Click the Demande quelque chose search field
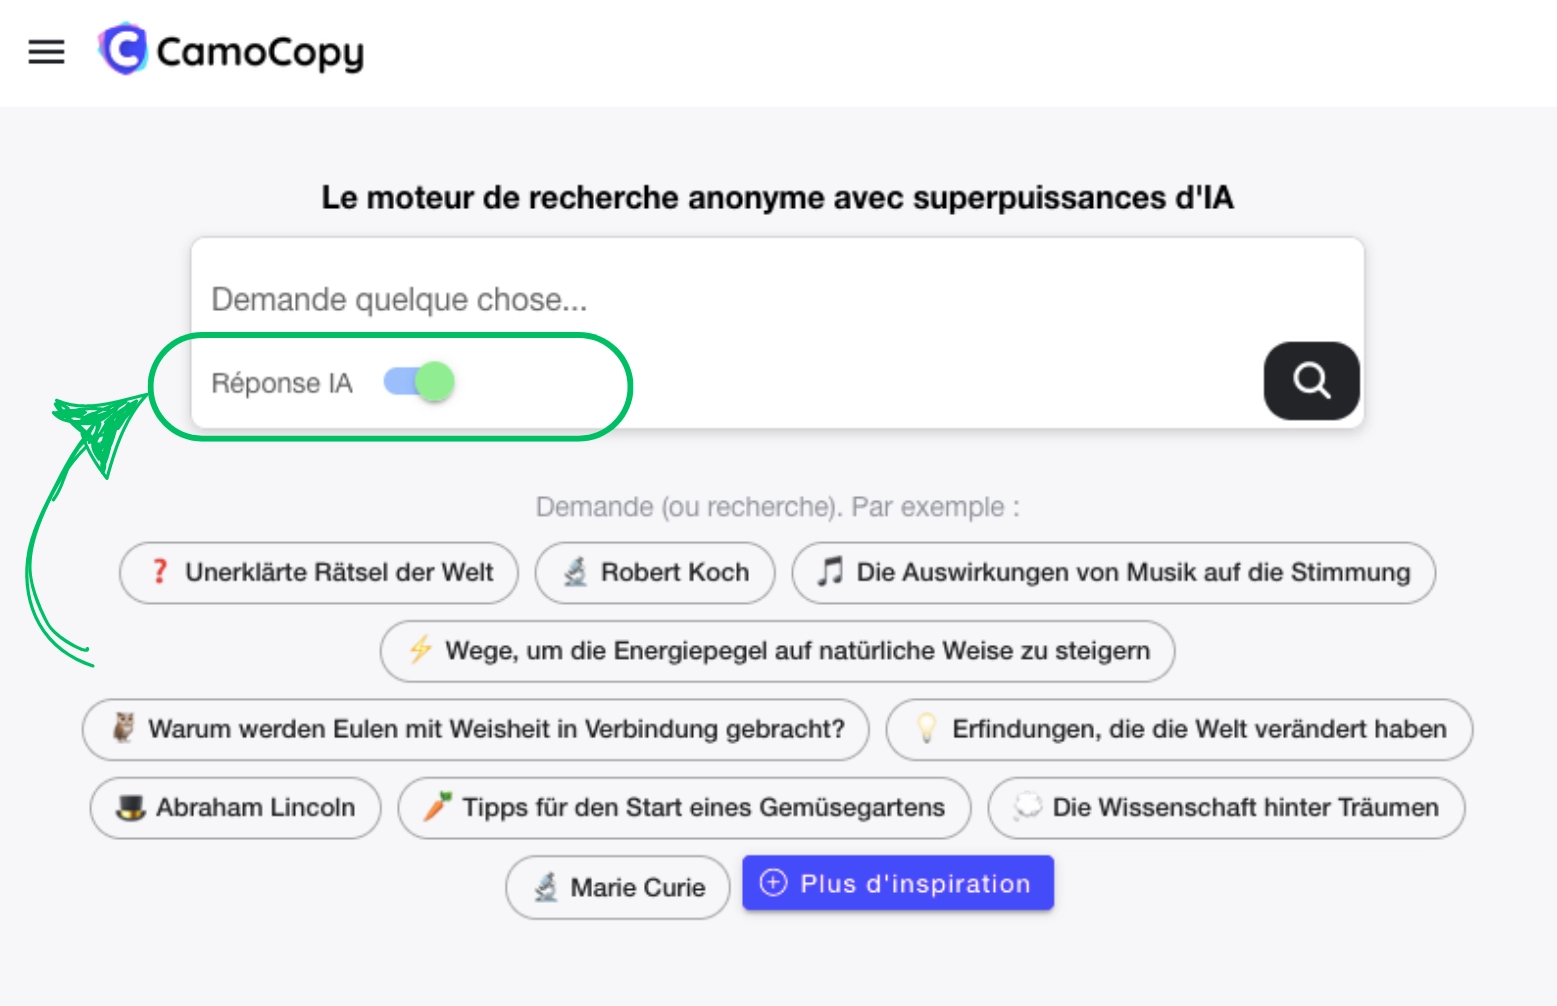1557x1006 pixels. tap(700, 297)
